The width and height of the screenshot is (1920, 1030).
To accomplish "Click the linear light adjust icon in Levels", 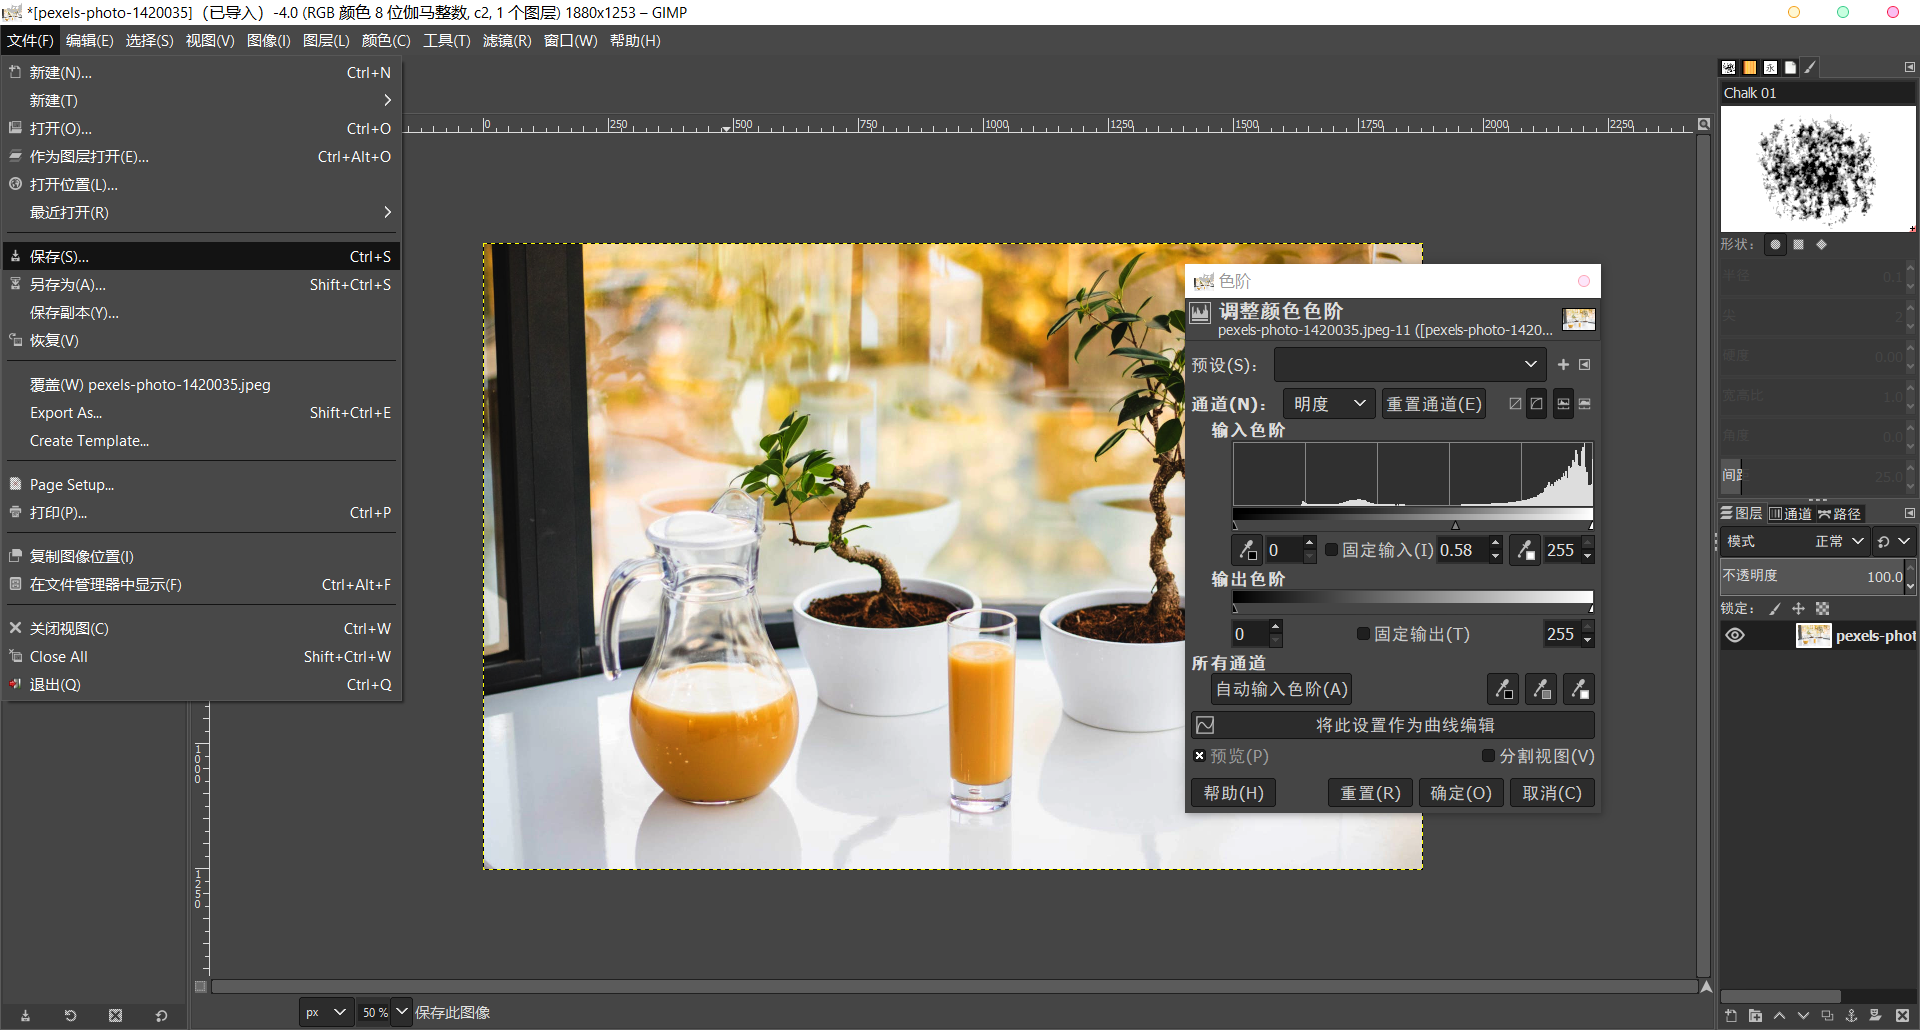I will click(x=1515, y=404).
